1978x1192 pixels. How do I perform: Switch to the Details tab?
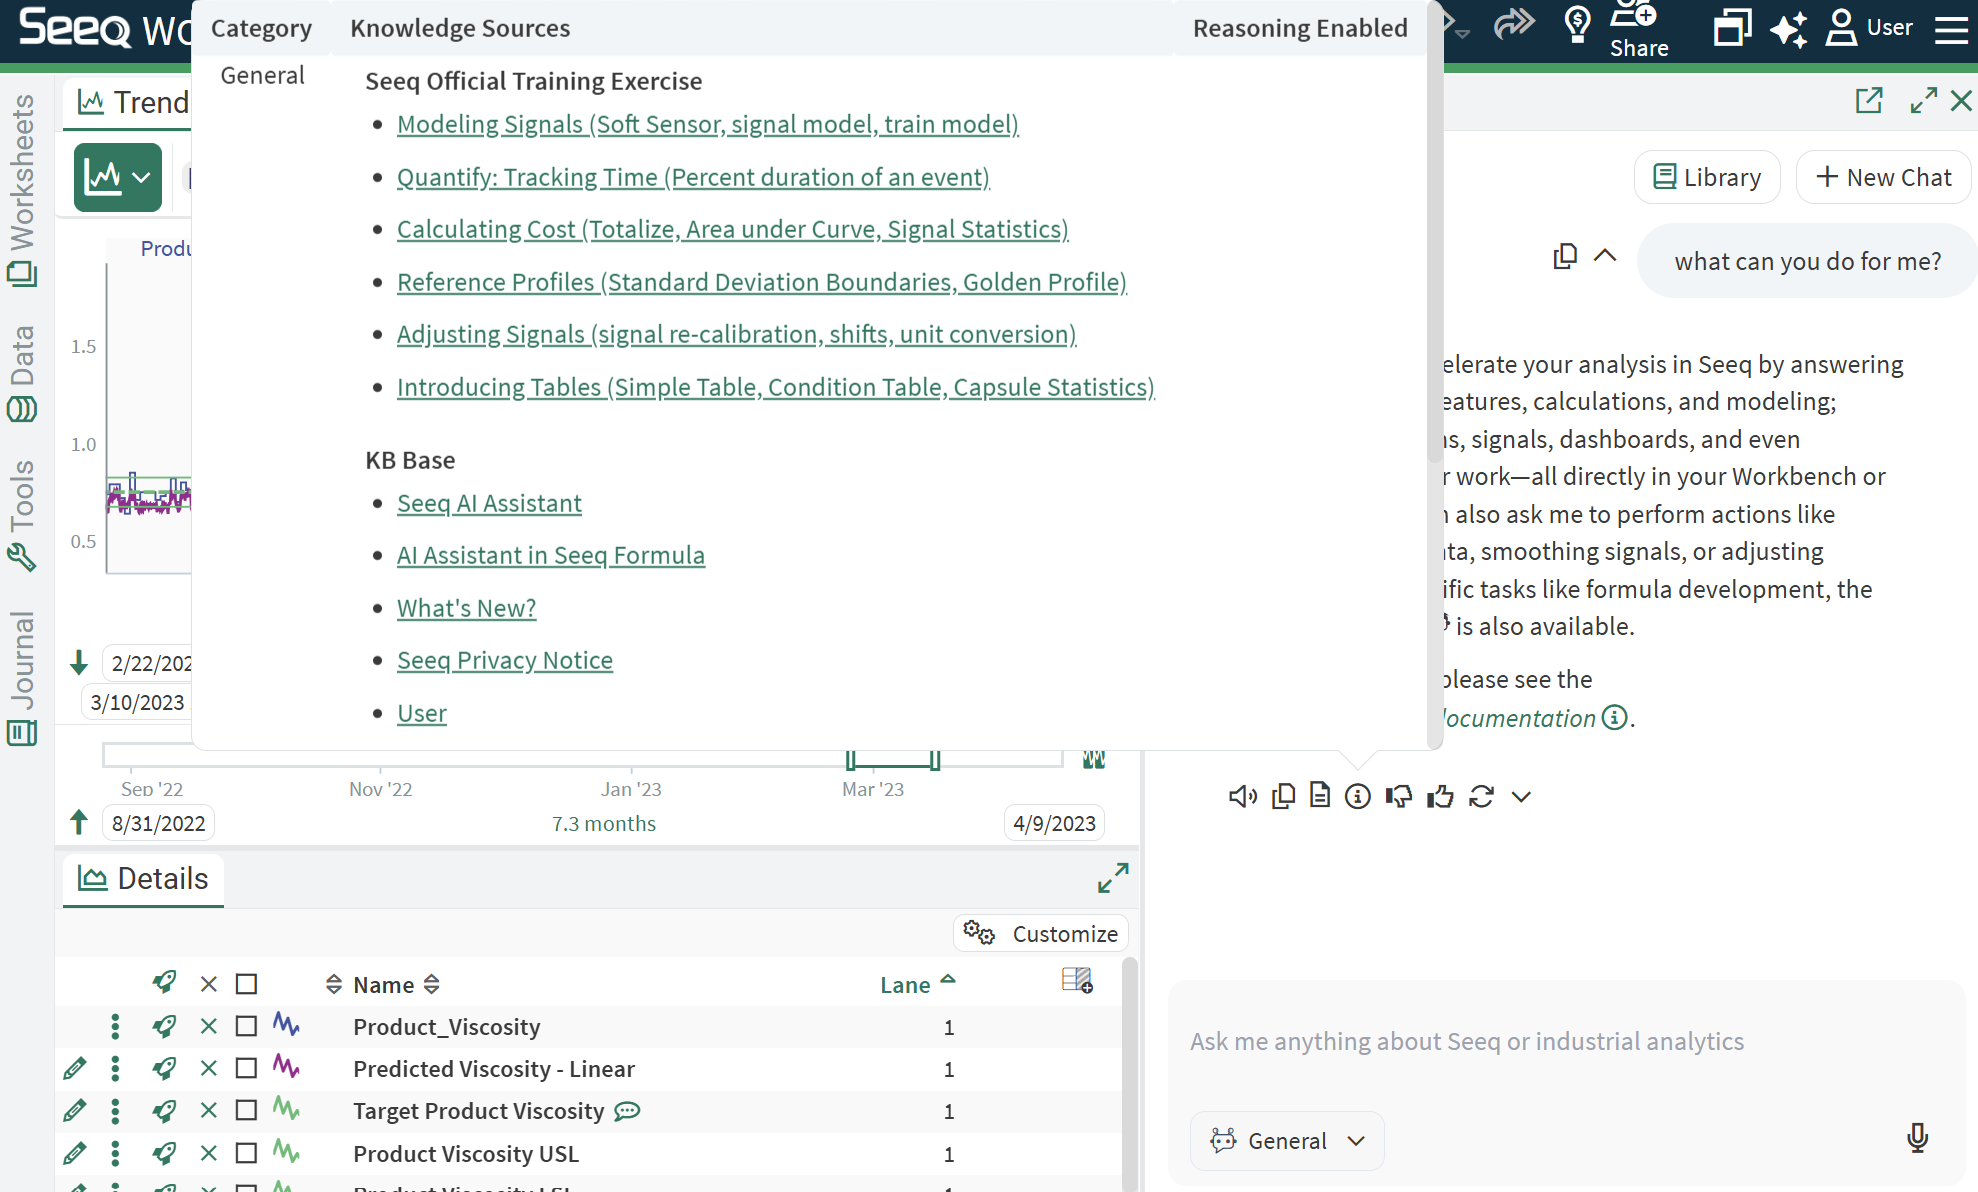pos(144,878)
